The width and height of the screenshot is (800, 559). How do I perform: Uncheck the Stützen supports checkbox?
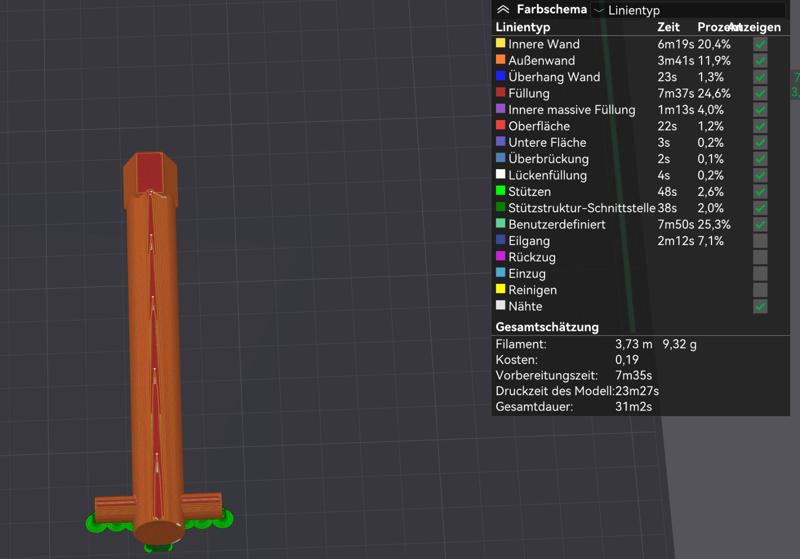[760, 192]
